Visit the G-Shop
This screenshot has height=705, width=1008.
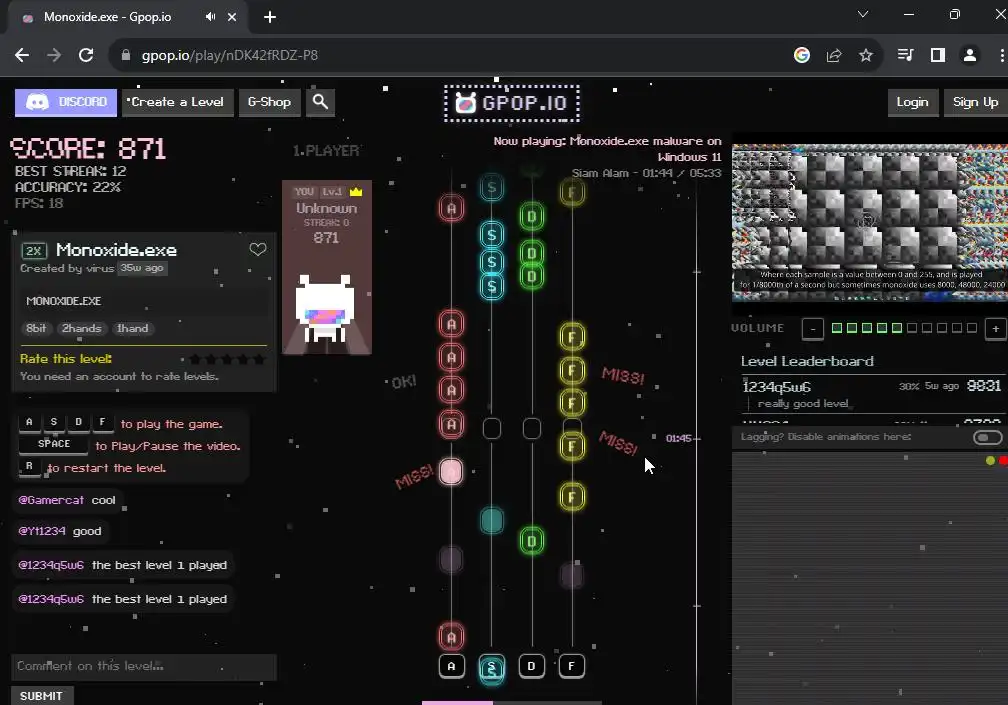(x=269, y=102)
